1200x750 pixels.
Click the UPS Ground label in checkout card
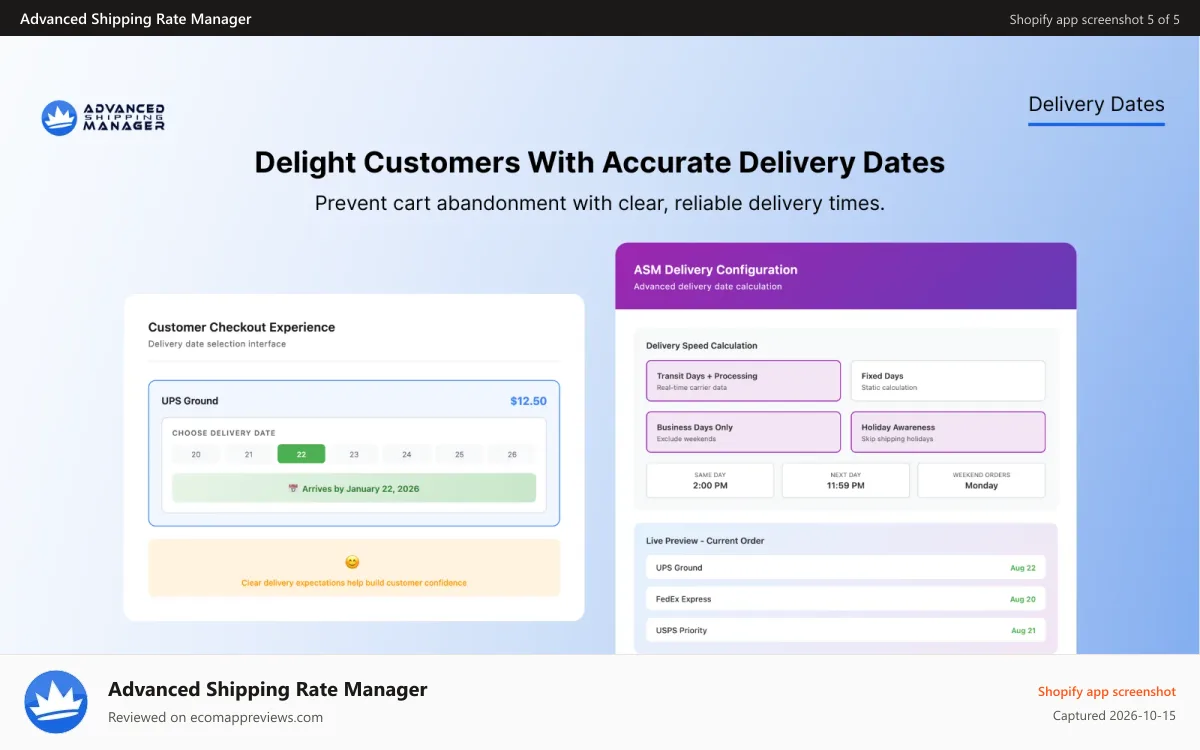190,401
